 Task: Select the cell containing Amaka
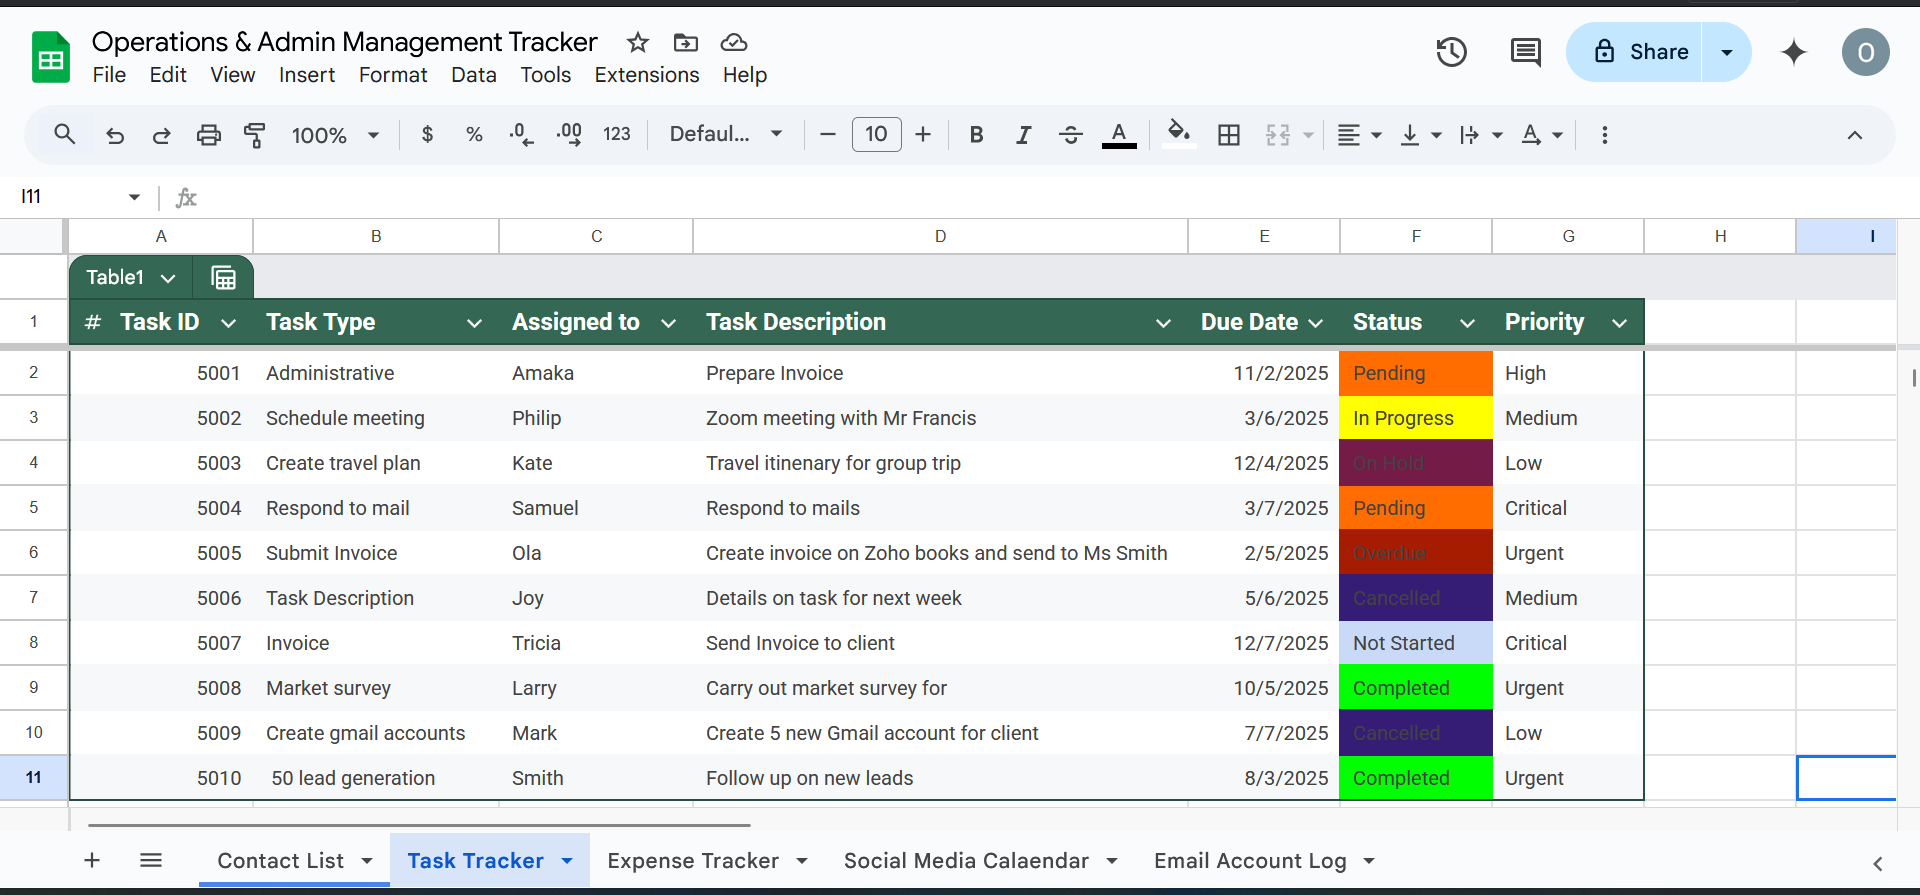click(596, 373)
